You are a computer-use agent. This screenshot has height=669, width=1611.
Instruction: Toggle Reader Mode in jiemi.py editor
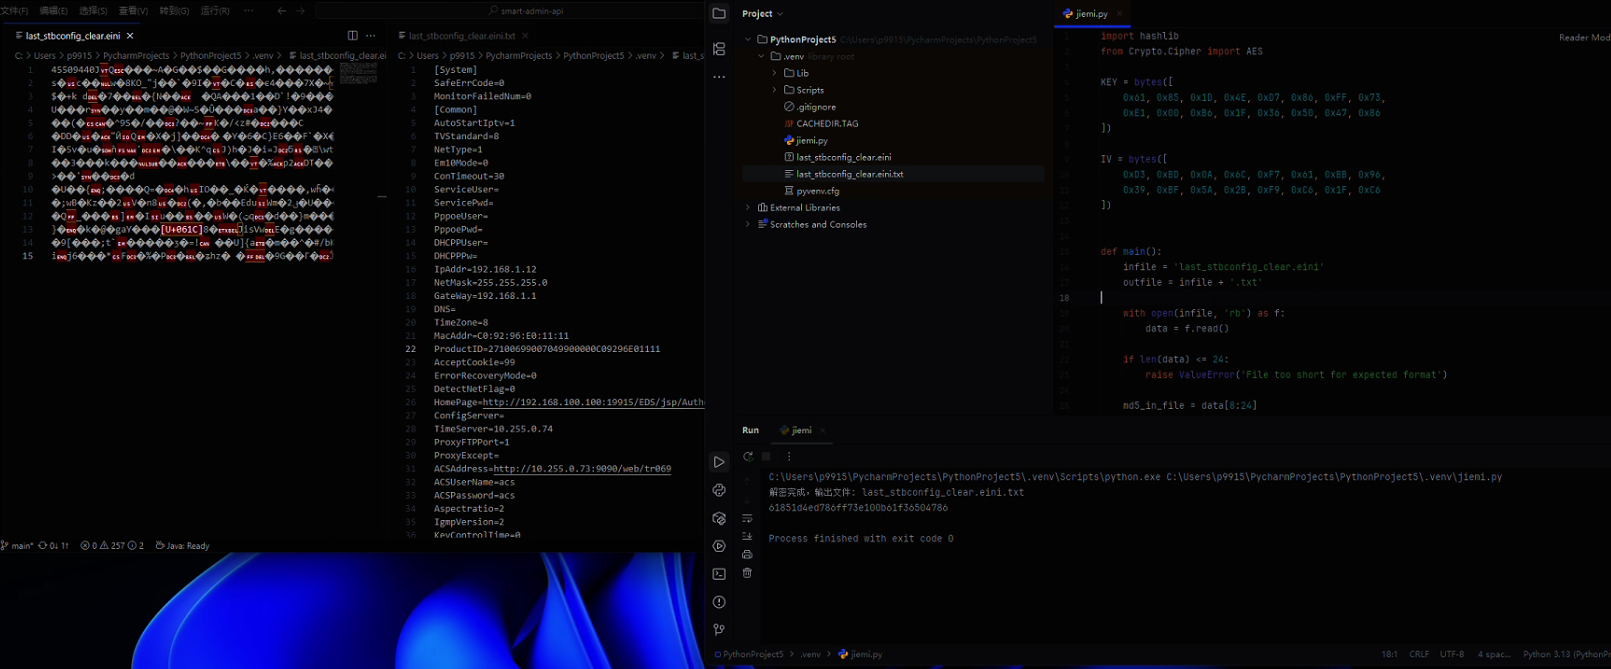click(x=1584, y=38)
